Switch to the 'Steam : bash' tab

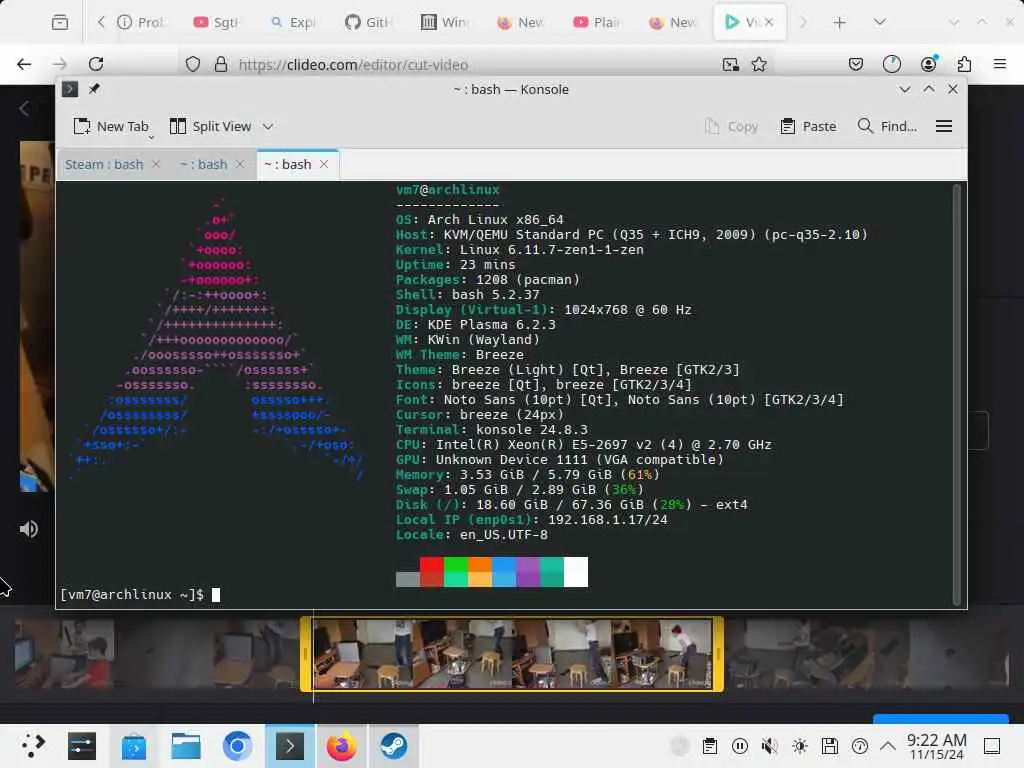104,165
